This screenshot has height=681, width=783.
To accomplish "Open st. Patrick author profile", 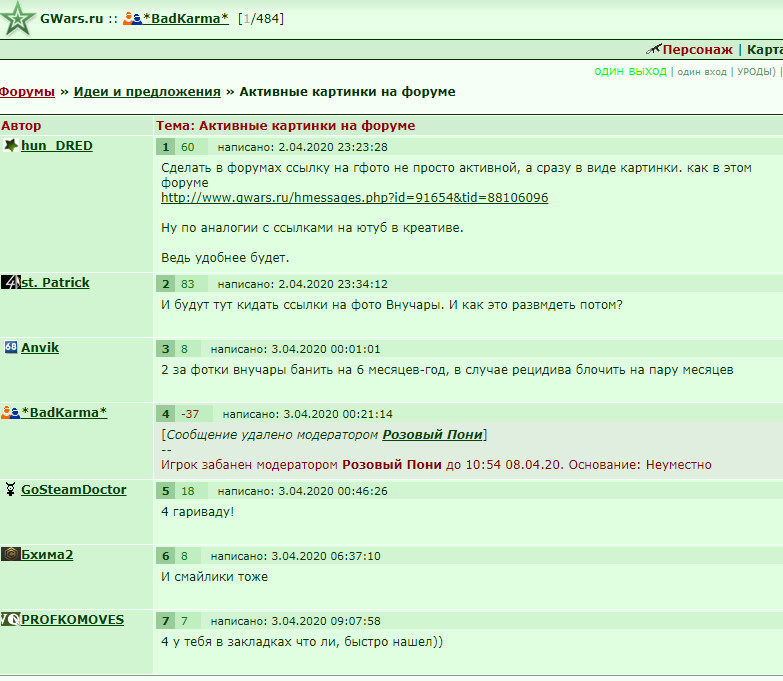I will click(x=55, y=283).
